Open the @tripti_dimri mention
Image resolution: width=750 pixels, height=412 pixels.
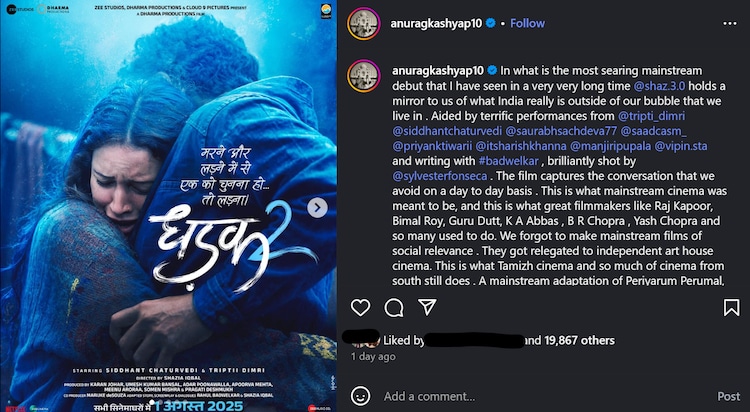click(651, 116)
